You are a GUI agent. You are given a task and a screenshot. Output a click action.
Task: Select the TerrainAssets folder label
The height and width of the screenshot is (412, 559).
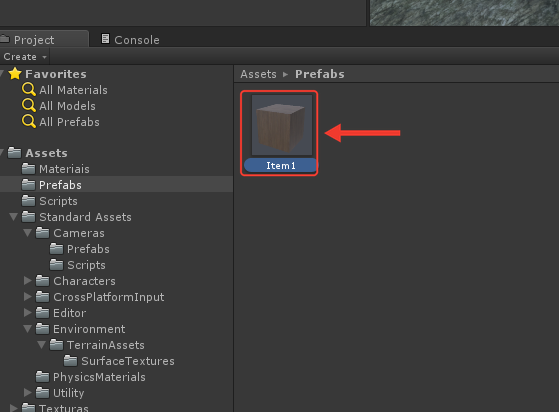click(106, 345)
